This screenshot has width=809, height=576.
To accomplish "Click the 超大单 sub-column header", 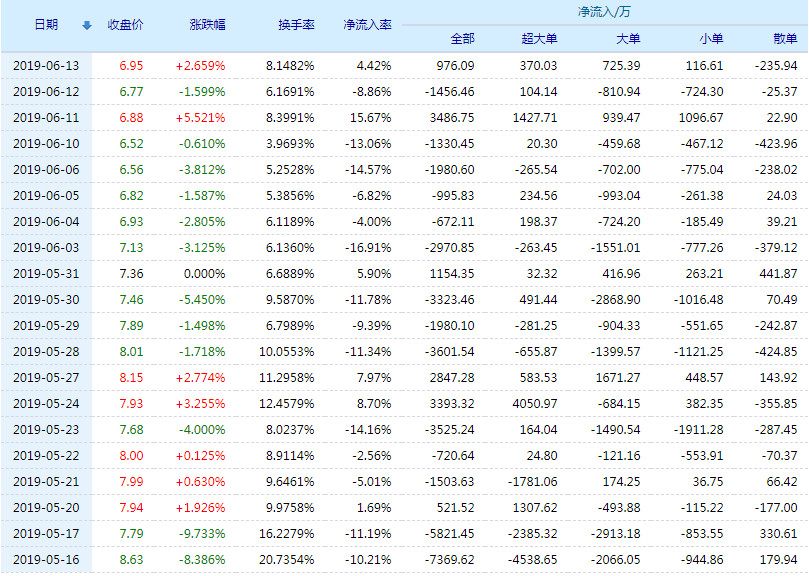I will coord(539,39).
